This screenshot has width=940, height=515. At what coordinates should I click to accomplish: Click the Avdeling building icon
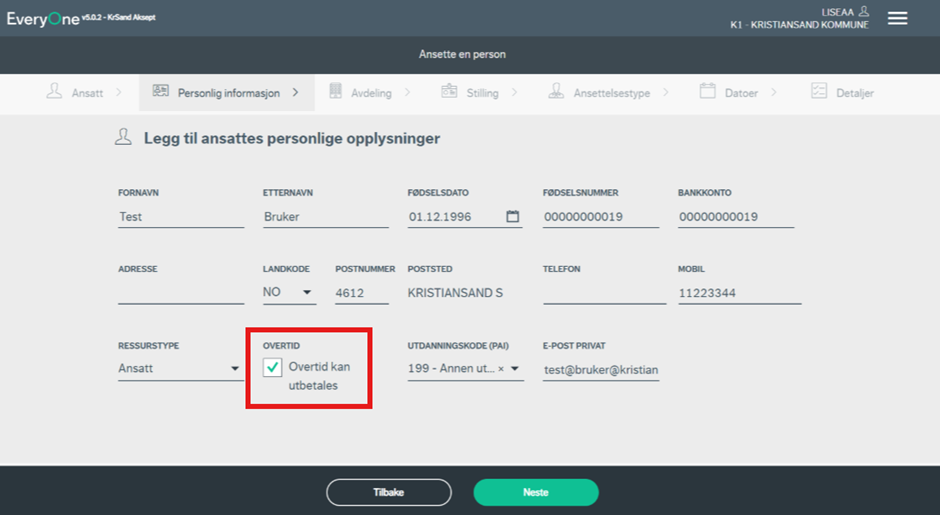[x=336, y=92]
